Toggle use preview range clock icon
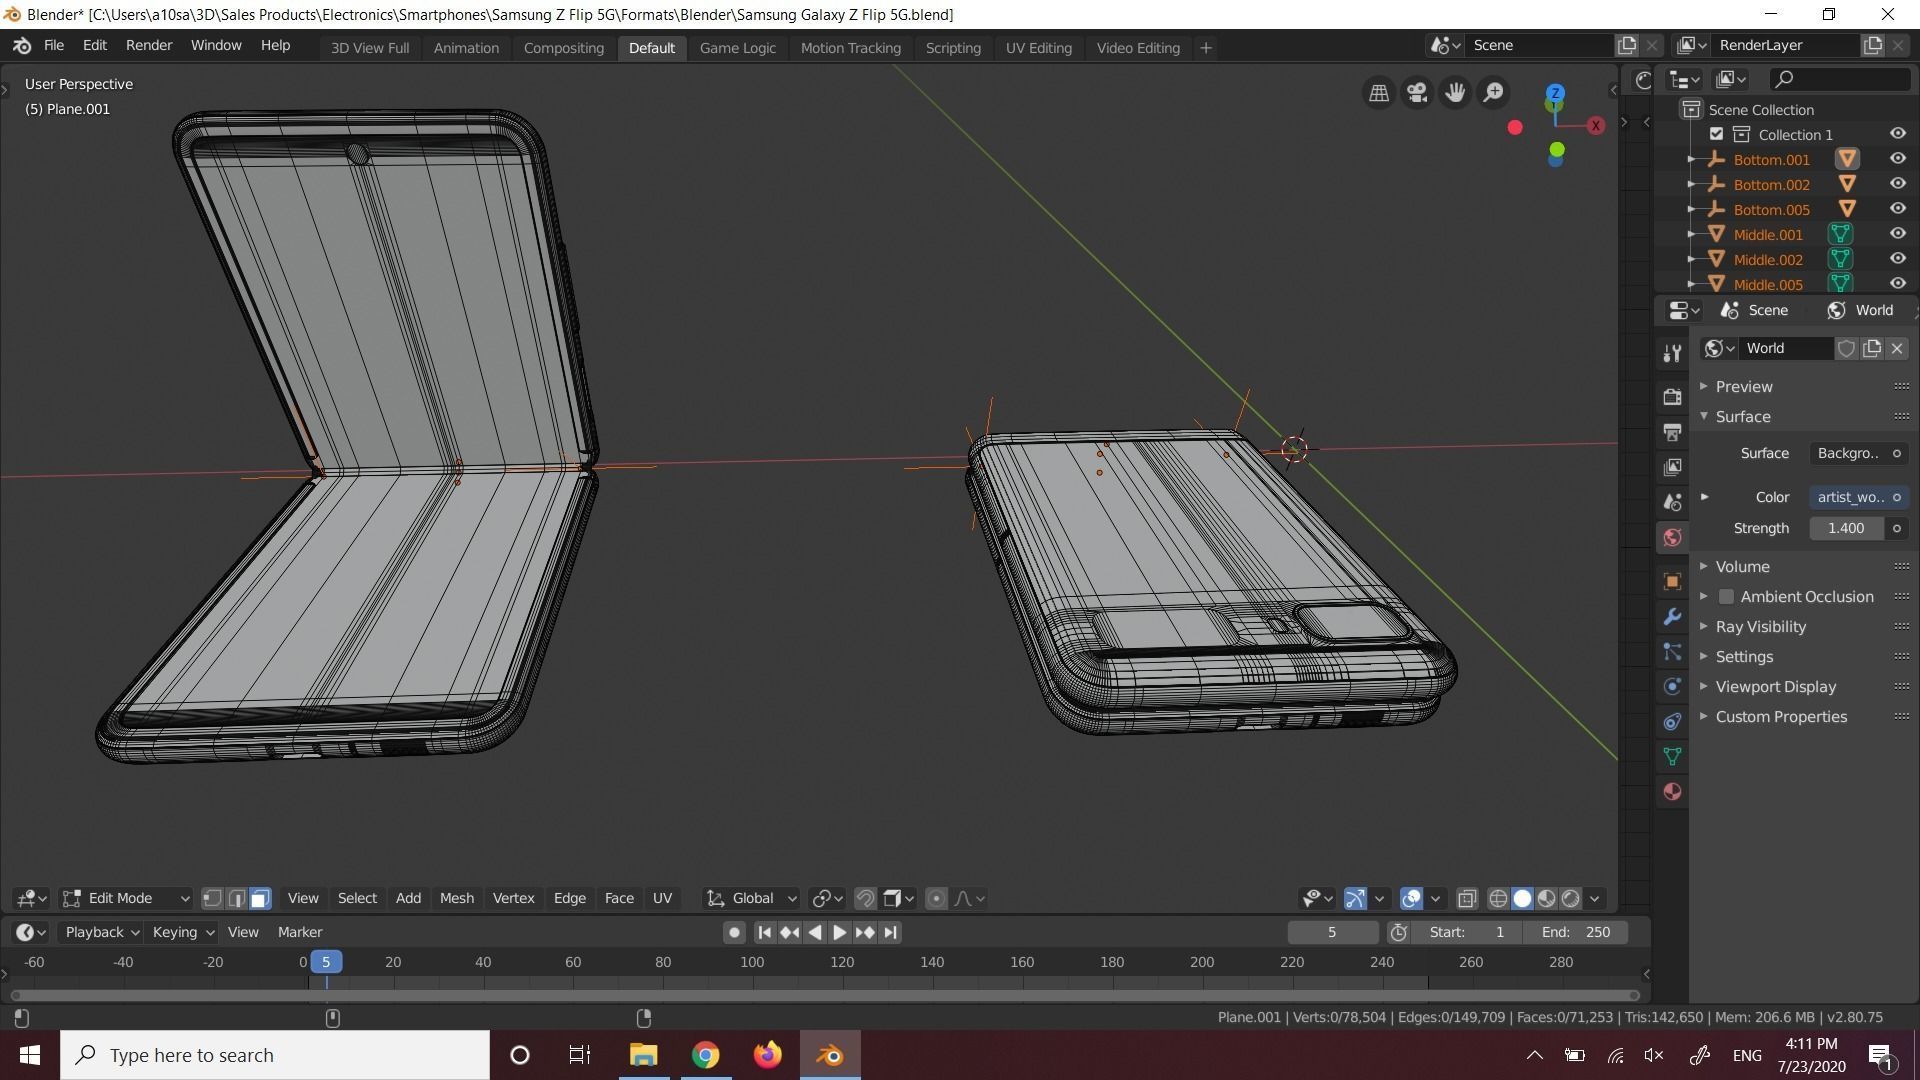This screenshot has width=1920, height=1080. pyautogui.click(x=1398, y=932)
